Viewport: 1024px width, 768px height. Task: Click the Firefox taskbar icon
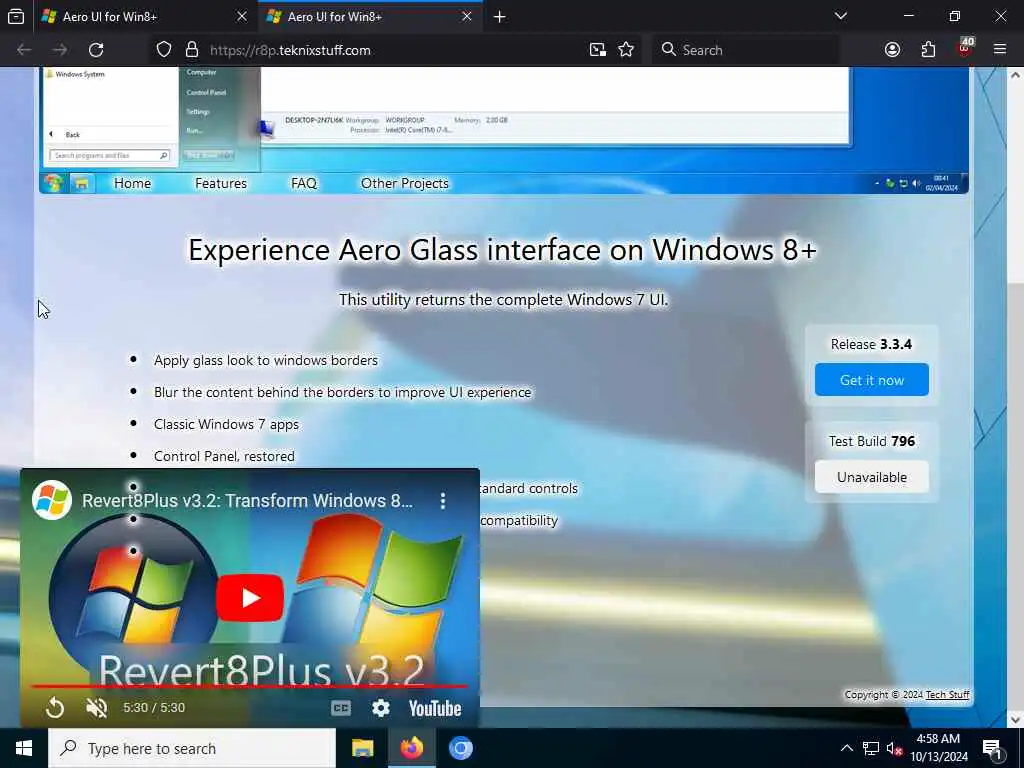411,748
